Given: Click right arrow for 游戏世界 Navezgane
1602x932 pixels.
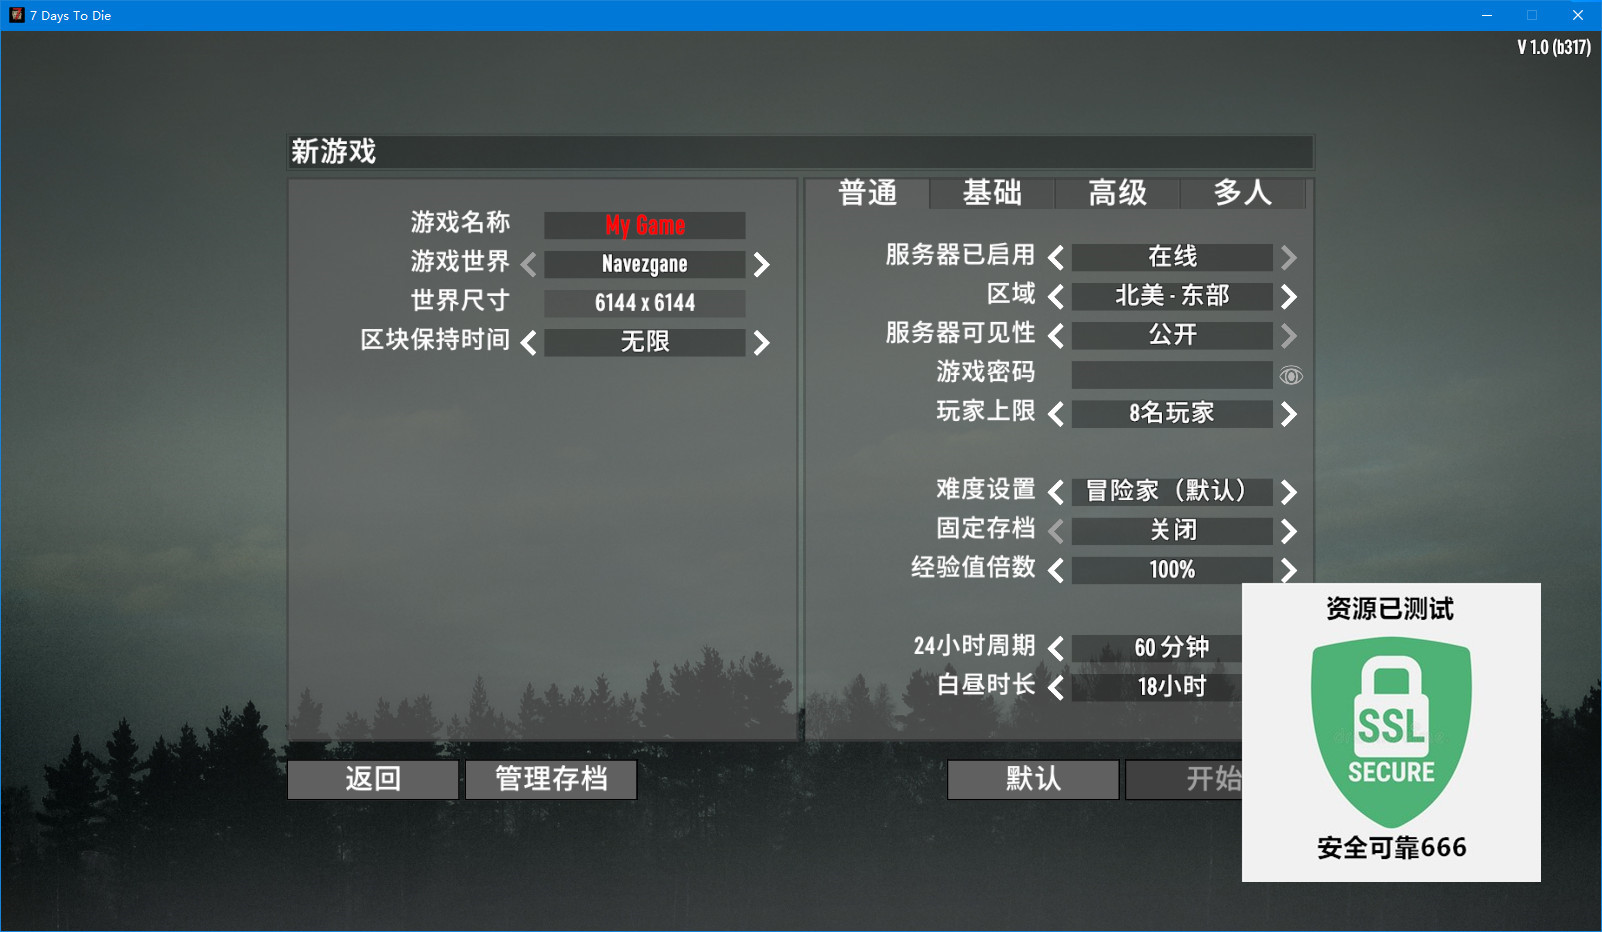Looking at the screenshot, I should 762,265.
